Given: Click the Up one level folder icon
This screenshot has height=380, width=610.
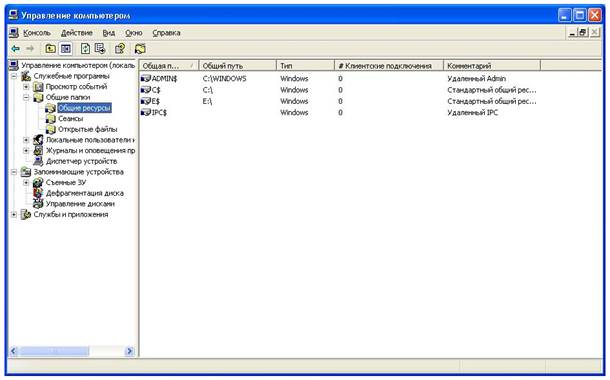Looking at the screenshot, I should (x=50, y=49).
